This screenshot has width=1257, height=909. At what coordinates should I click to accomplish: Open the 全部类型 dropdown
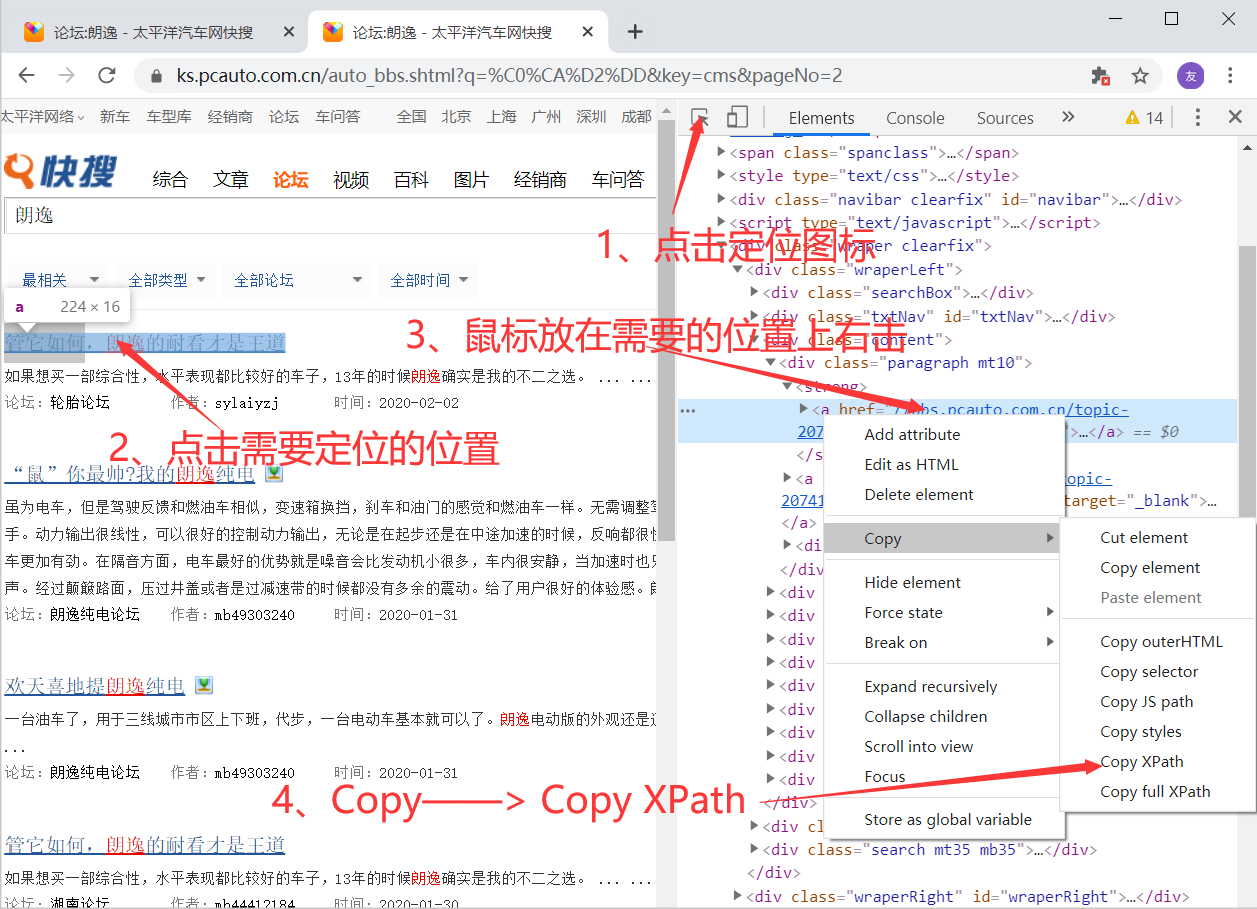(166, 280)
